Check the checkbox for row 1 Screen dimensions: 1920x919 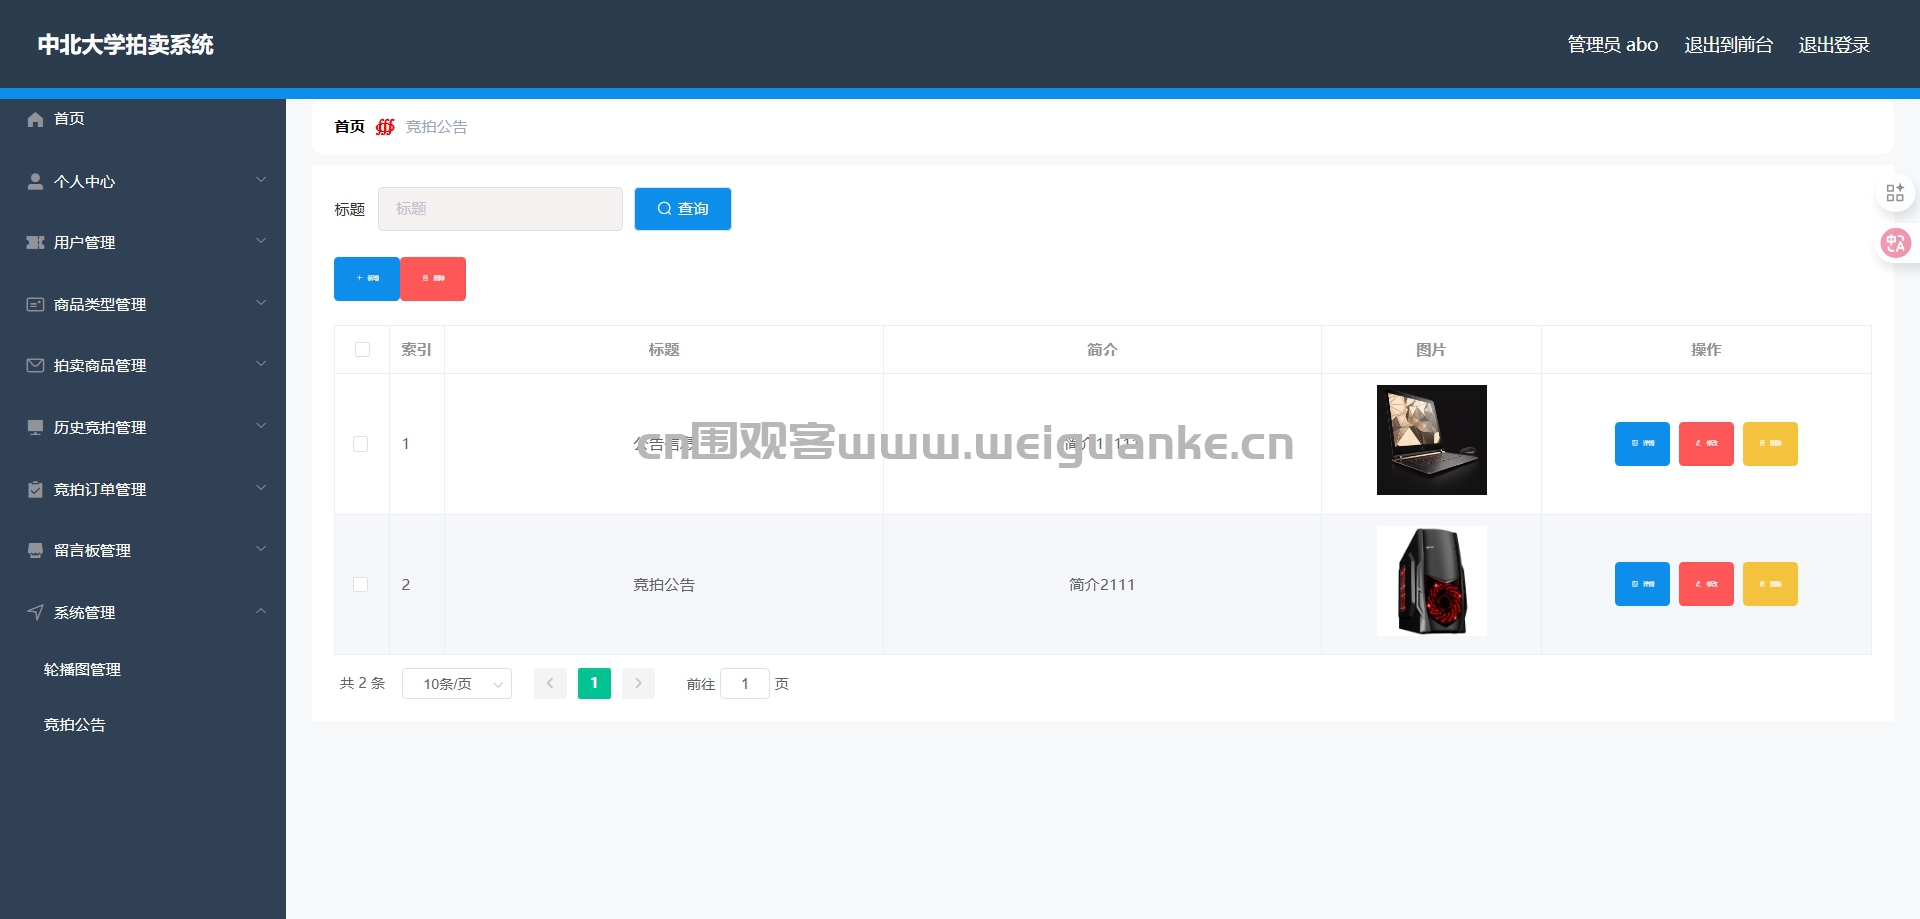[361, 444]
